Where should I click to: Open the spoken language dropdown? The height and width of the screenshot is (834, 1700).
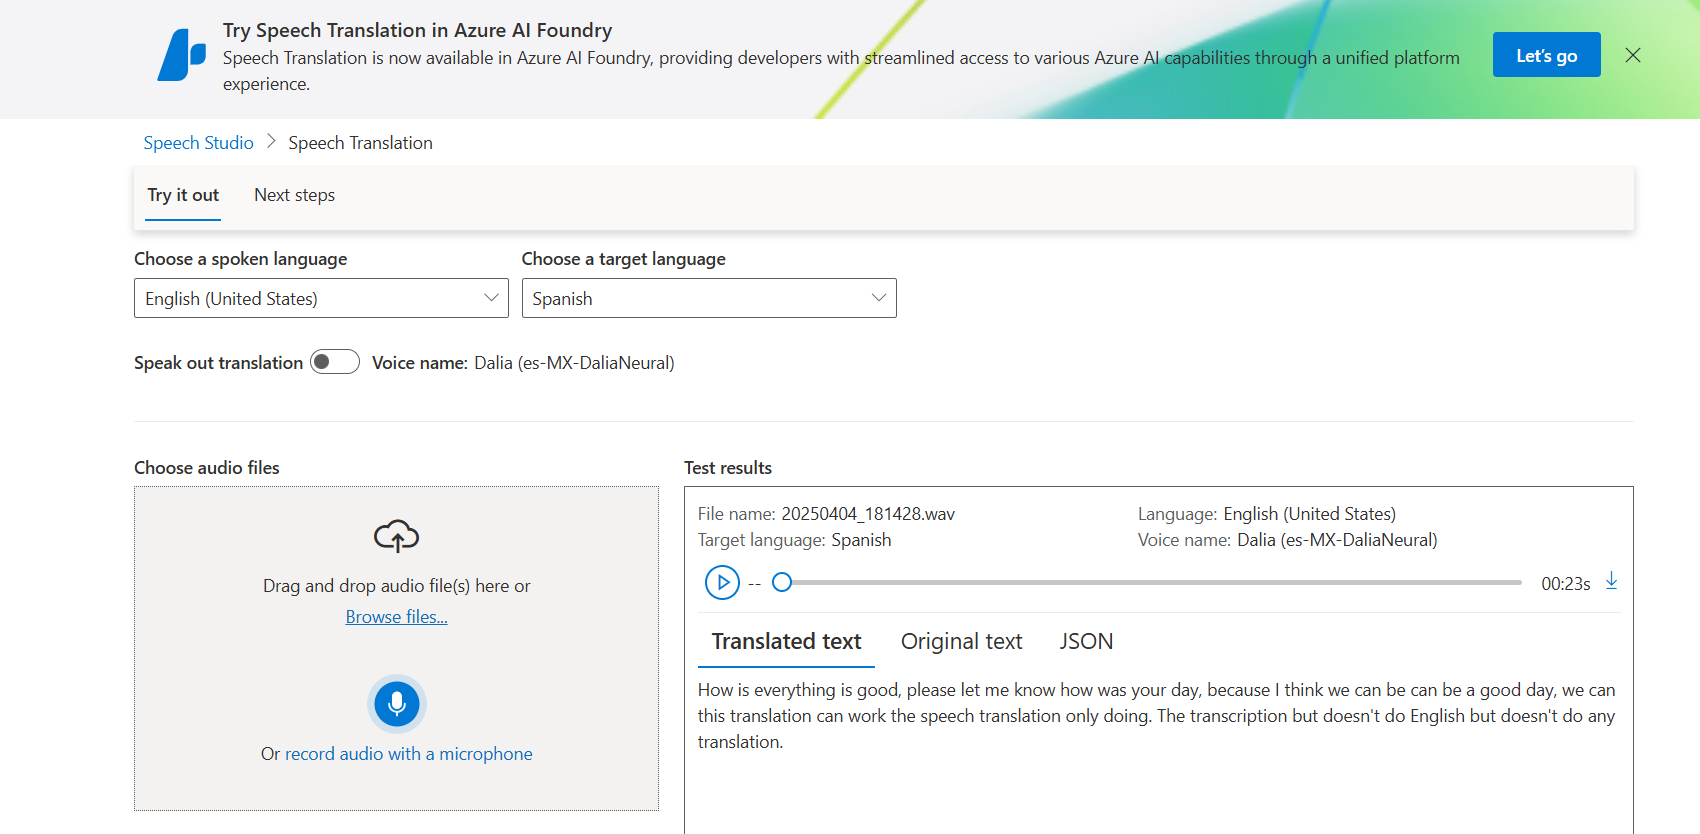point(321,298)
